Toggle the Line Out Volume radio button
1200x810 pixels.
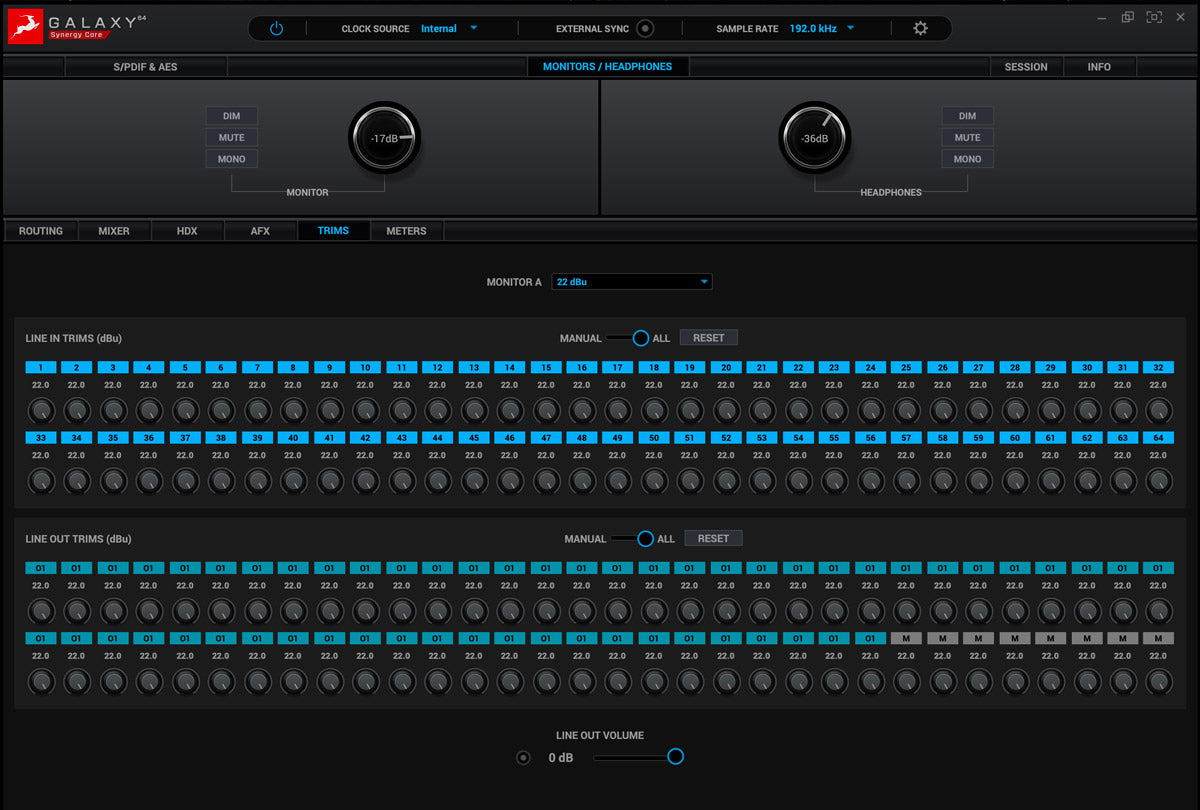pyautogui.click(x=523, y=758)
